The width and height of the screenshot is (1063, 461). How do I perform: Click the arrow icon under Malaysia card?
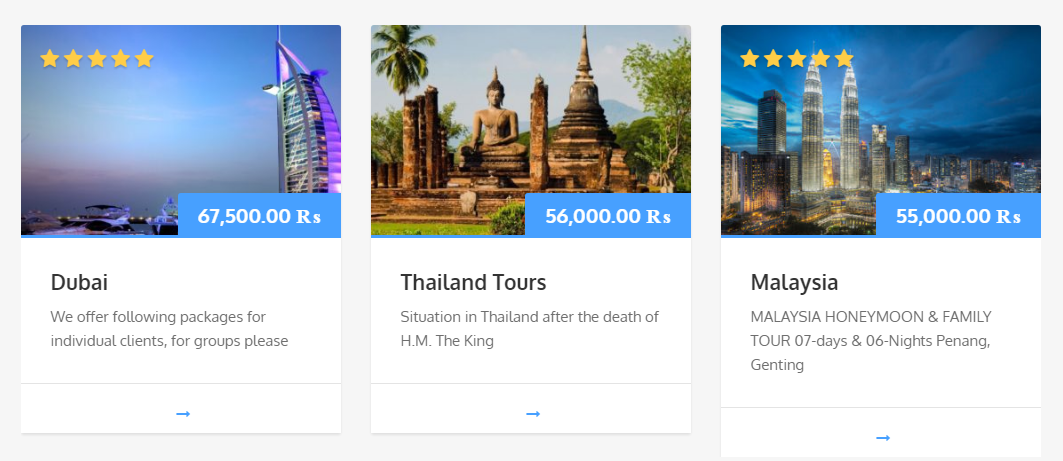pos(883,437)
